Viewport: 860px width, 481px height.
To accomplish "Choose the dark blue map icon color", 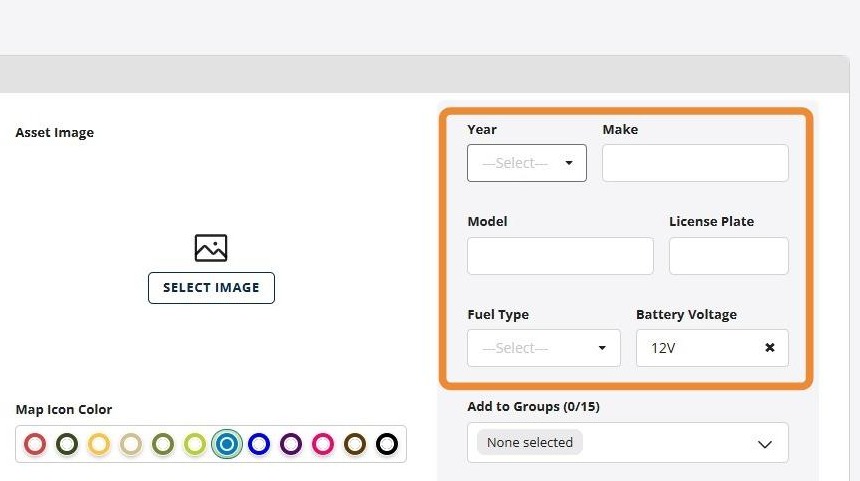I will tap(259, 444).
